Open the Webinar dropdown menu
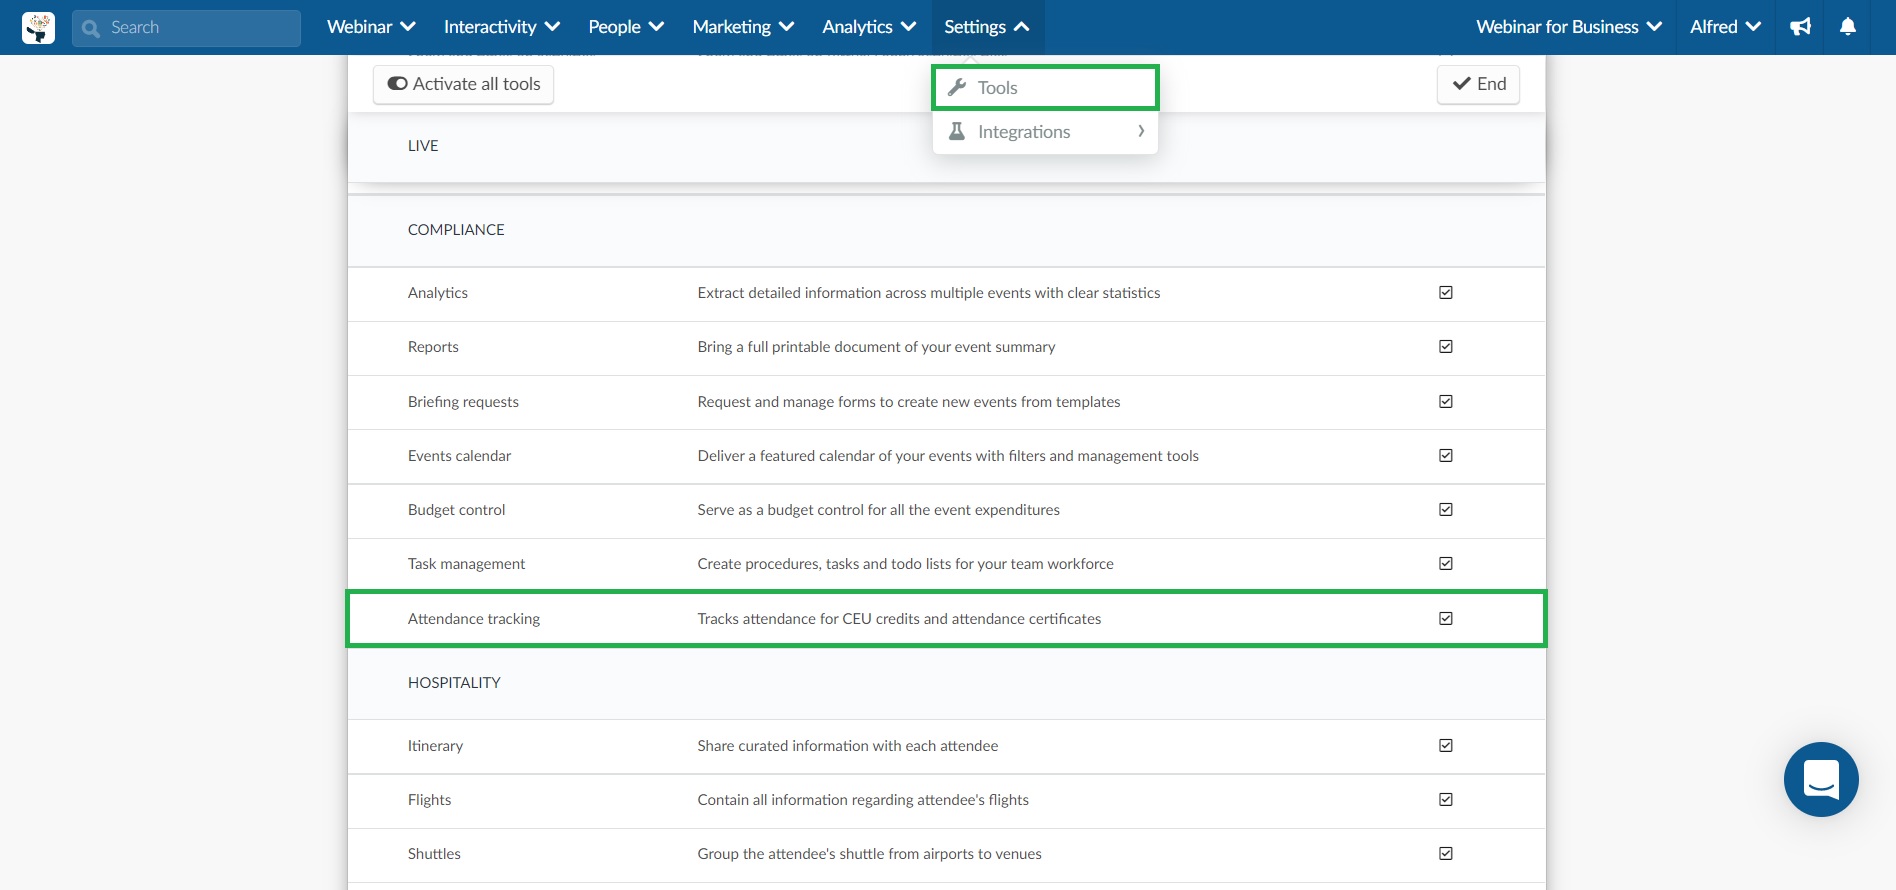Screen dimensions: 1896x890 (x=371, y=27)
